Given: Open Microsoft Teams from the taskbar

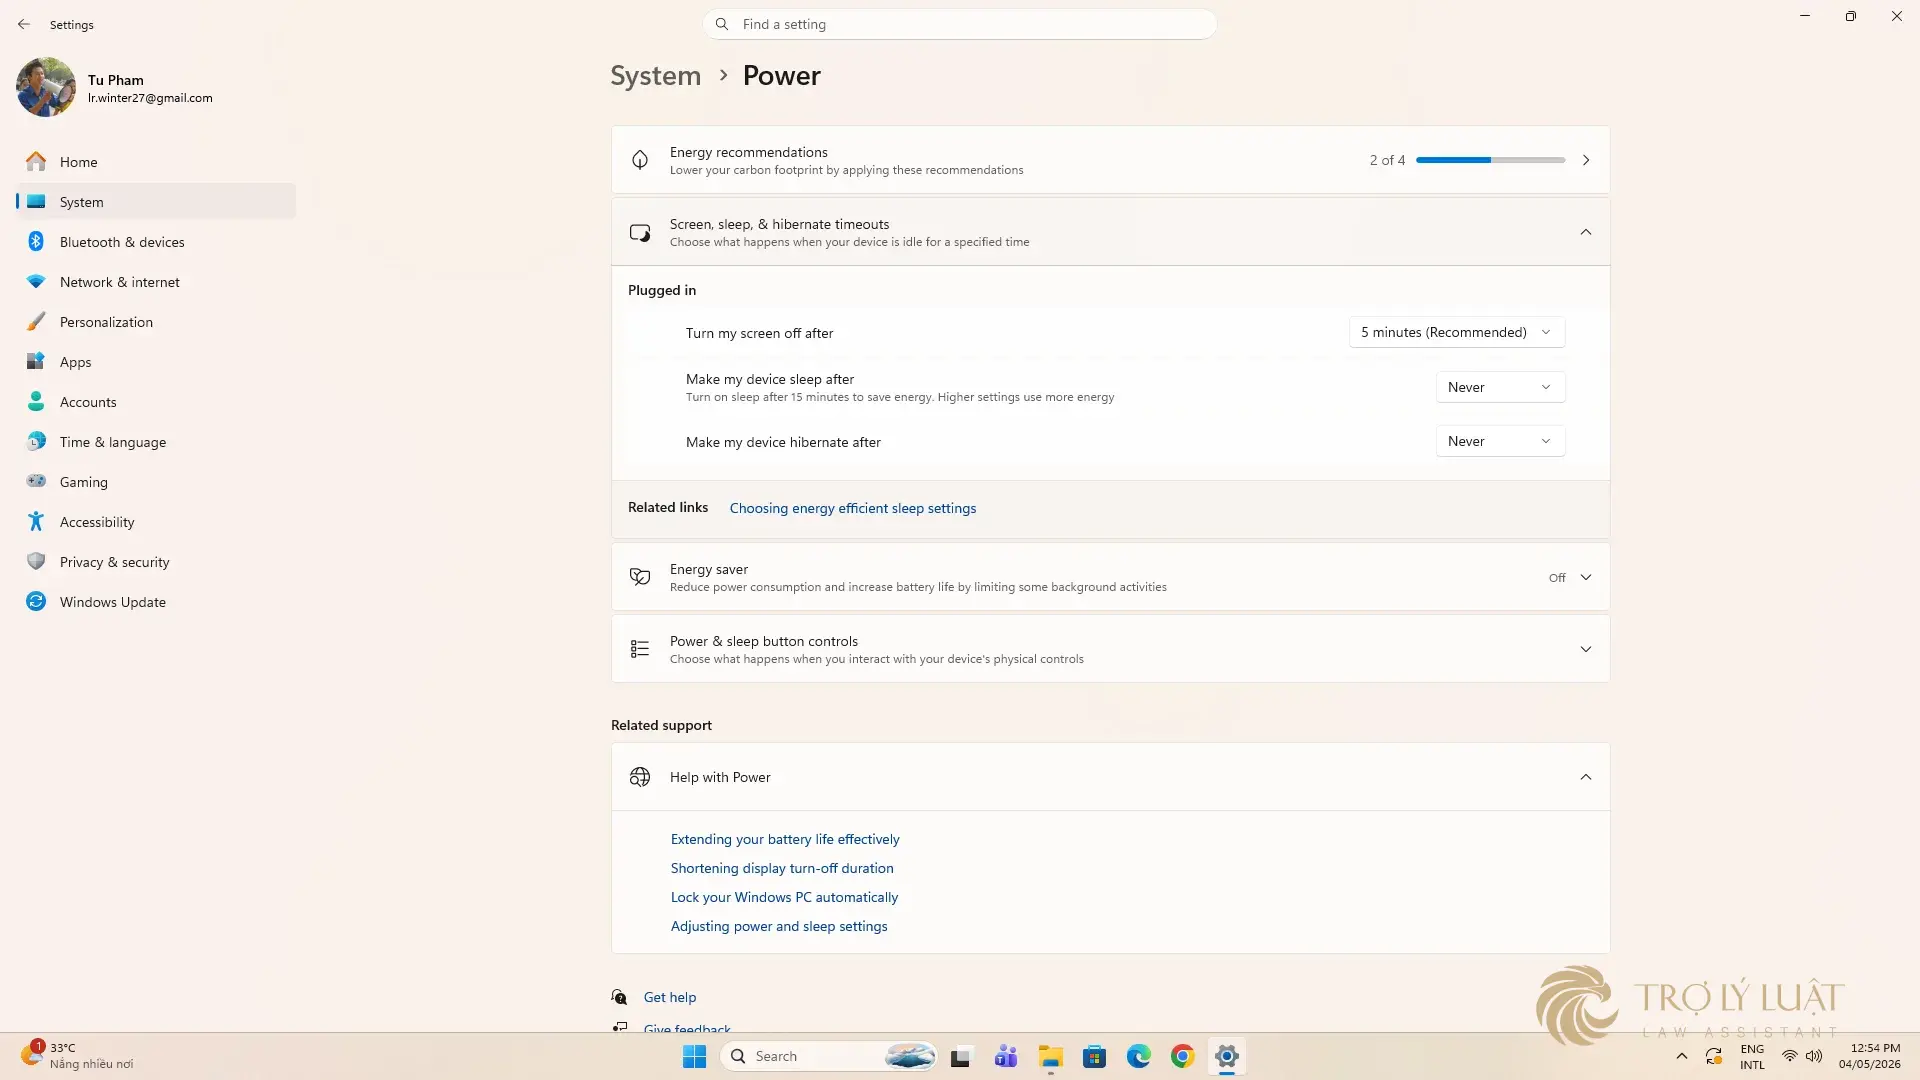Looking at the screenshot, I should [x=1006, y=1056].
